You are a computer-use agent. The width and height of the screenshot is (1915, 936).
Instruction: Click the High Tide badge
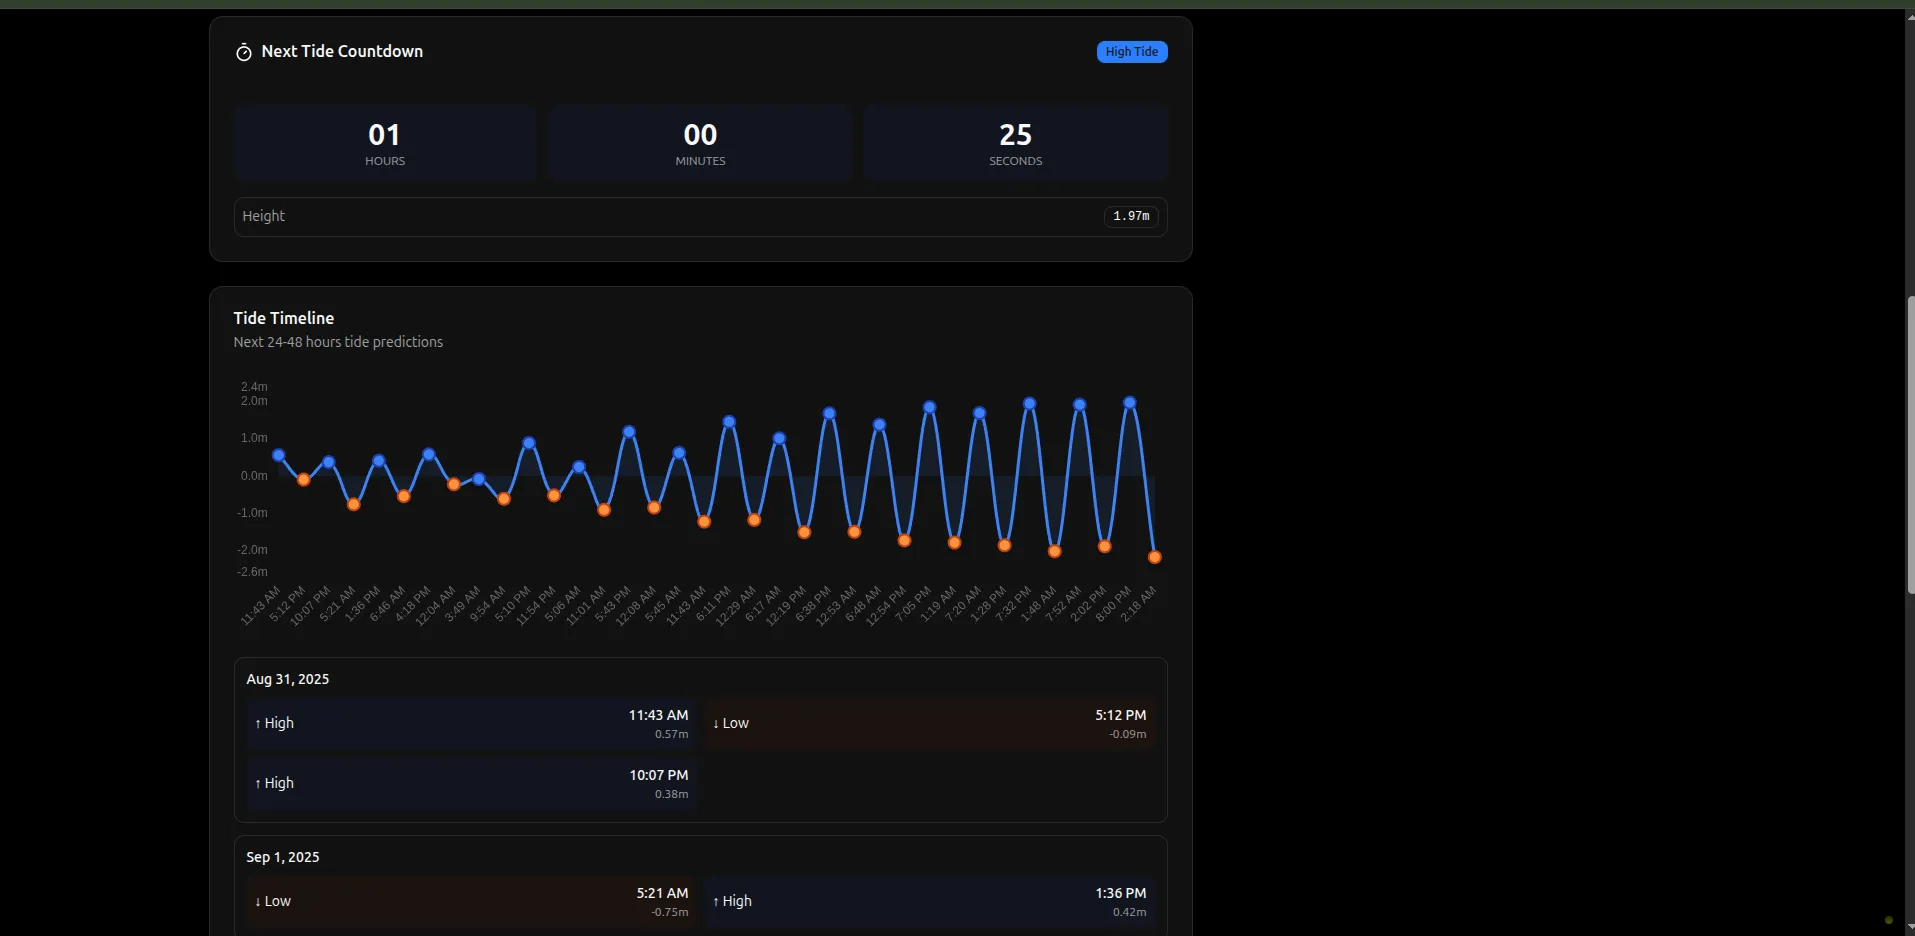1131,51
